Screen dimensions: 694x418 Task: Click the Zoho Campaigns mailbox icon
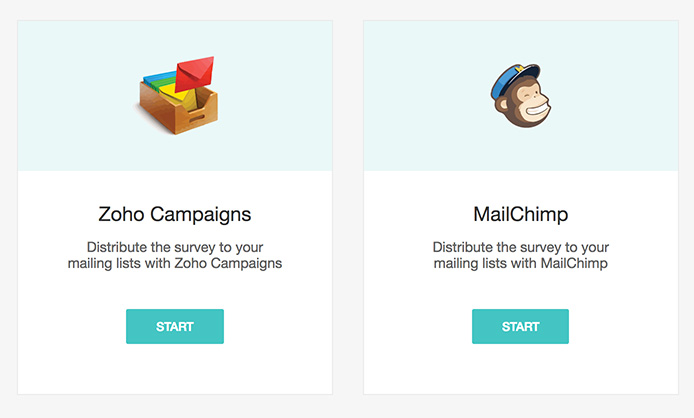(x=177, y=95)
